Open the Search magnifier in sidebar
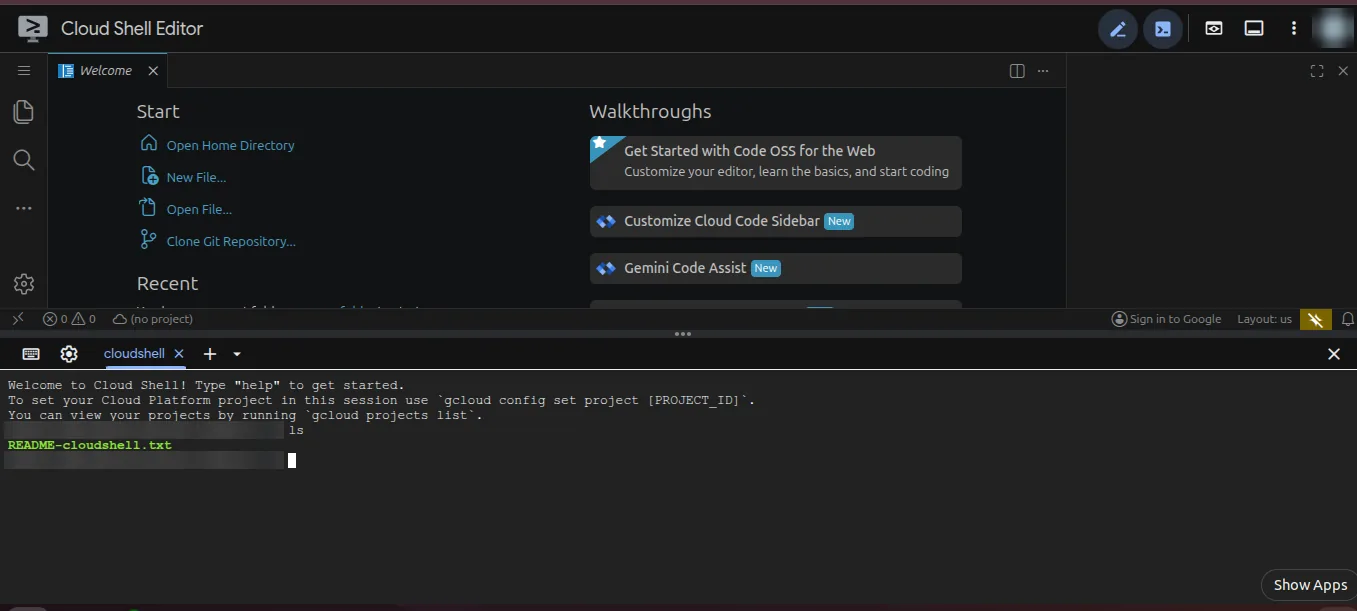1357x611 pixels. coord(24,160)
